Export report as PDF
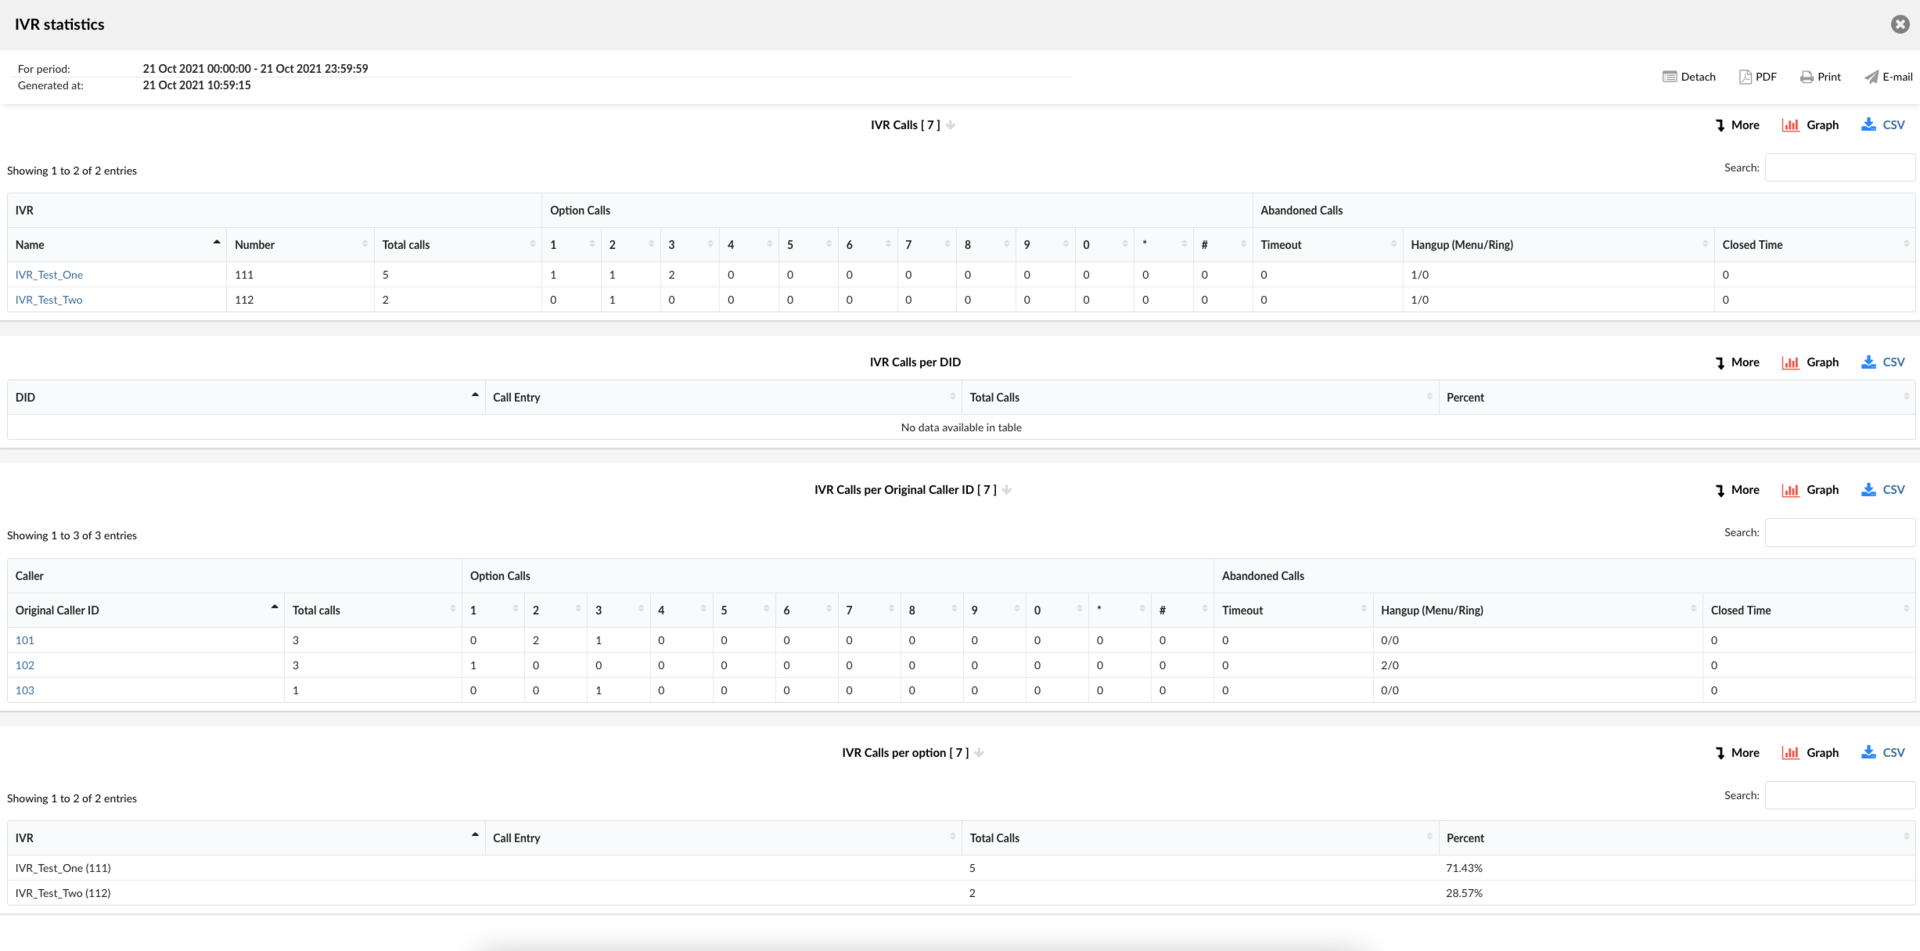Screen dimensions: 1920x951 [x=1758, y=77]
